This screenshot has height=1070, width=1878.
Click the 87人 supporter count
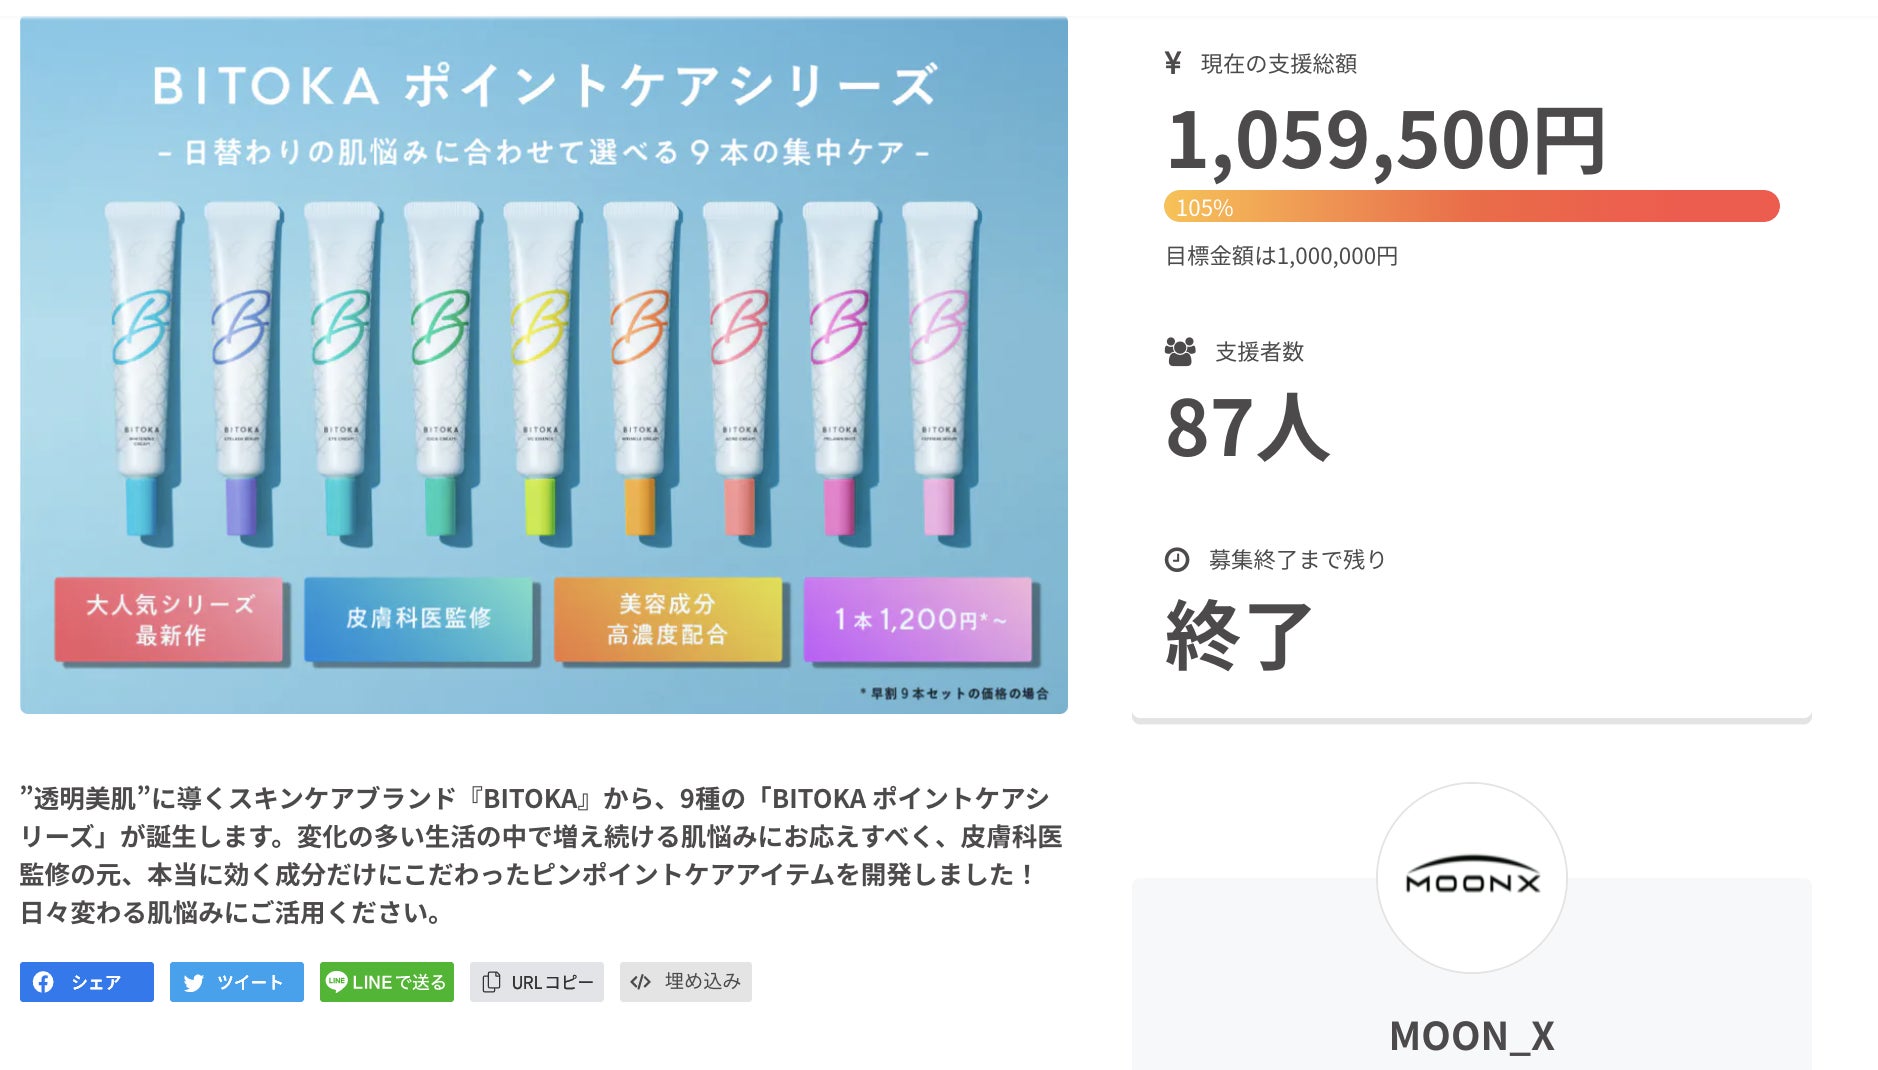point(1247,428)
